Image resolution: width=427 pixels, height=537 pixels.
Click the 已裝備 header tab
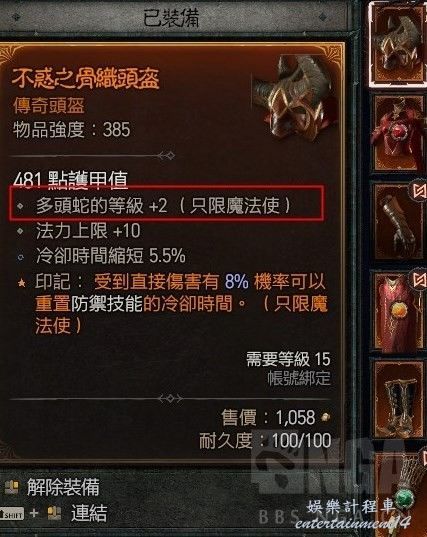click(x=171, y=17)
